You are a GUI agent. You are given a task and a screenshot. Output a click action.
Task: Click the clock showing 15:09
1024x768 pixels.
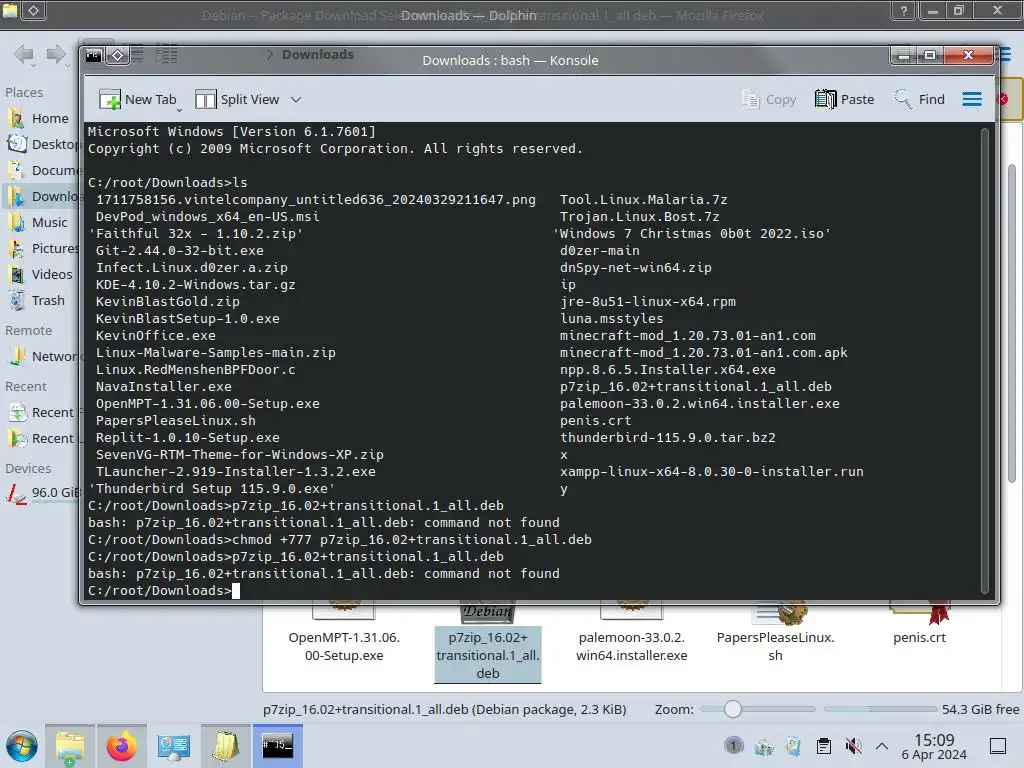[x=934, y=746]
